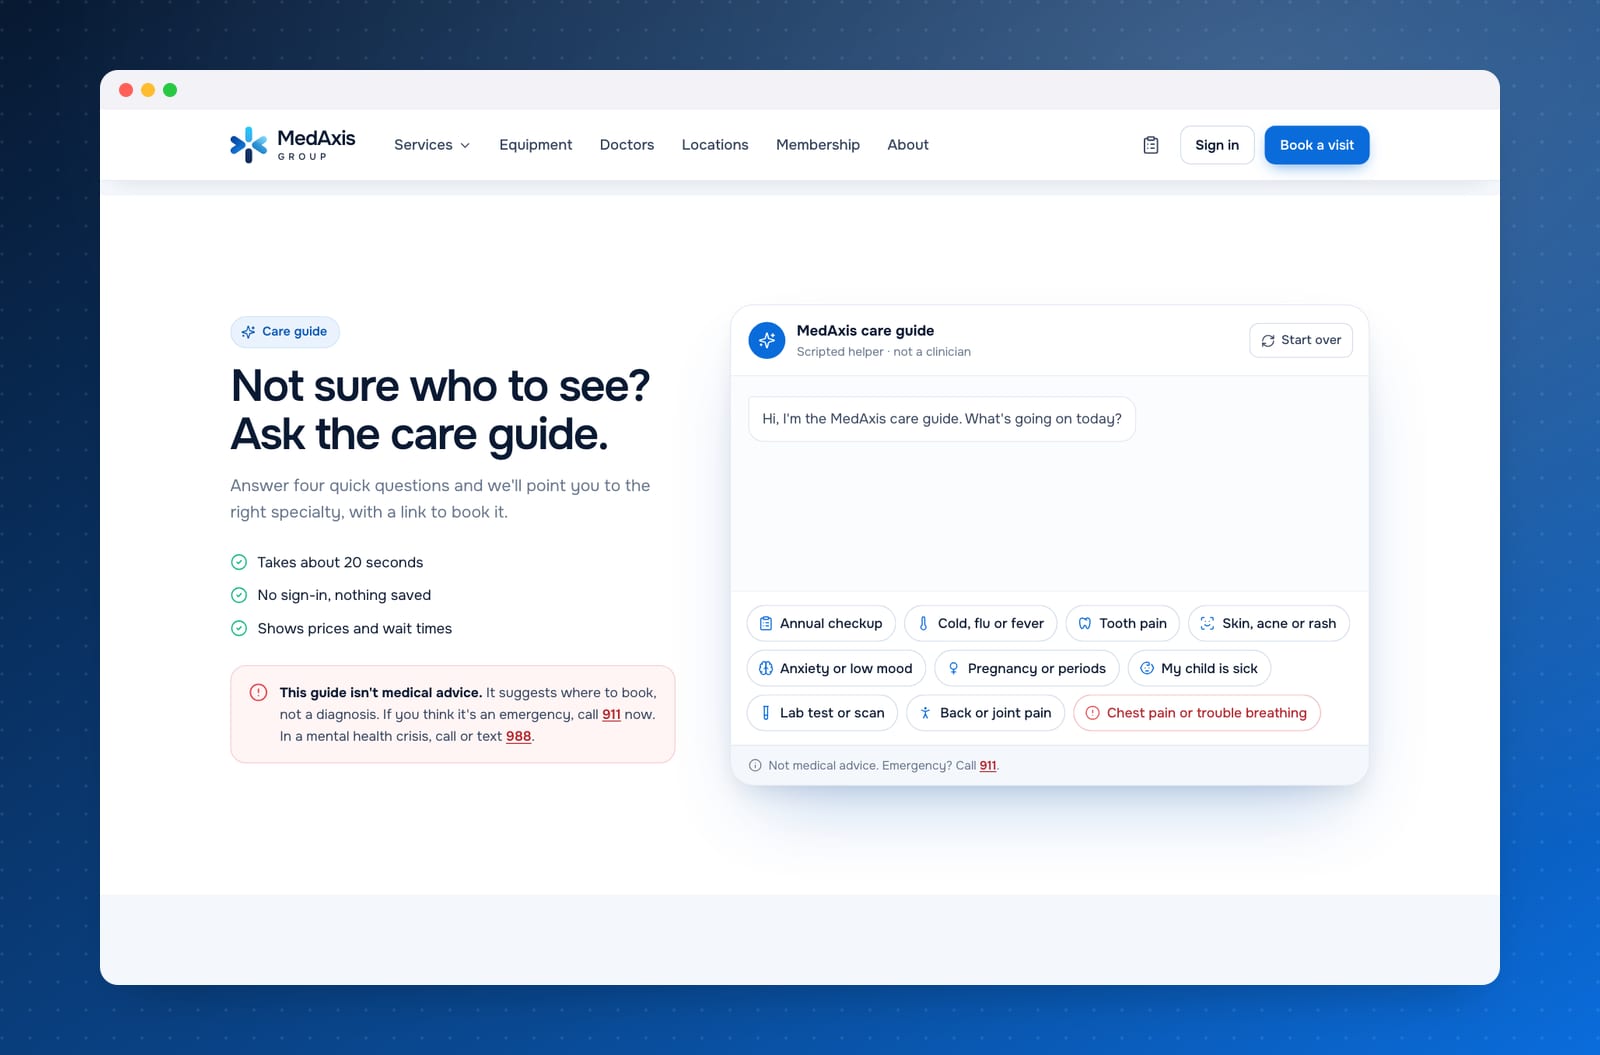Click the test tube icon on Lab test or scan
1600x1055 pixels.
(x=766, y=713)
